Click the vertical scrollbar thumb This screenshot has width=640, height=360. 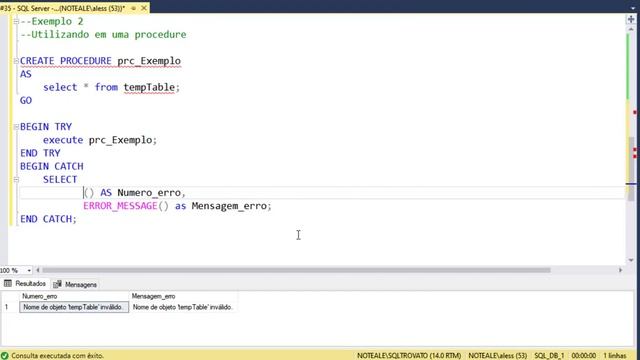point(632,169)
